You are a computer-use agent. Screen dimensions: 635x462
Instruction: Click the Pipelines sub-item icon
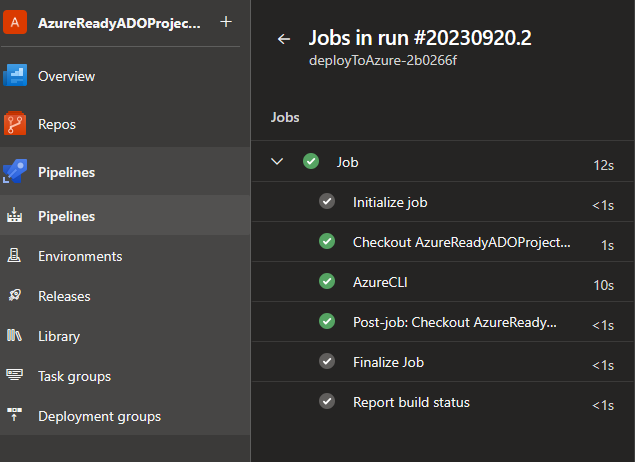tap(14, 215)
